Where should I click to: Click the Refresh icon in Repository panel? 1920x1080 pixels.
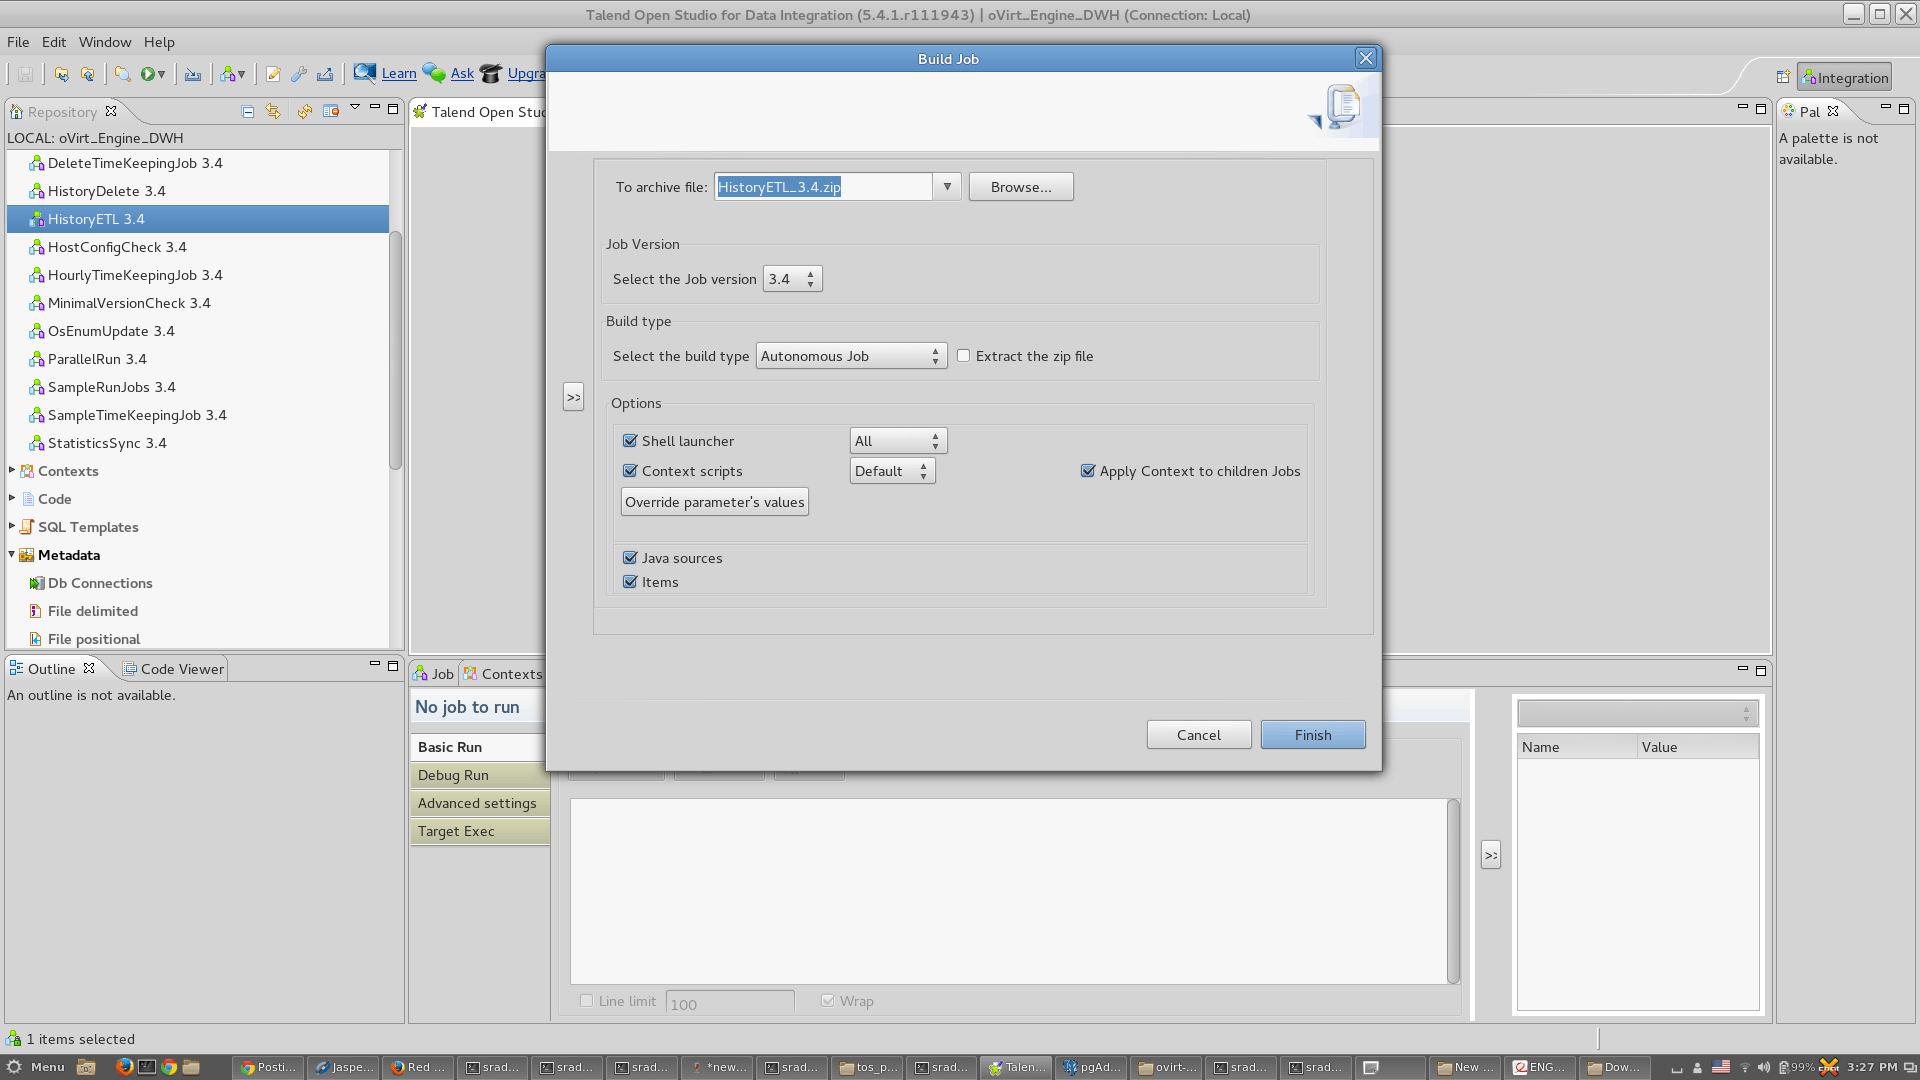pyautogui.click(x=304, y=112)
